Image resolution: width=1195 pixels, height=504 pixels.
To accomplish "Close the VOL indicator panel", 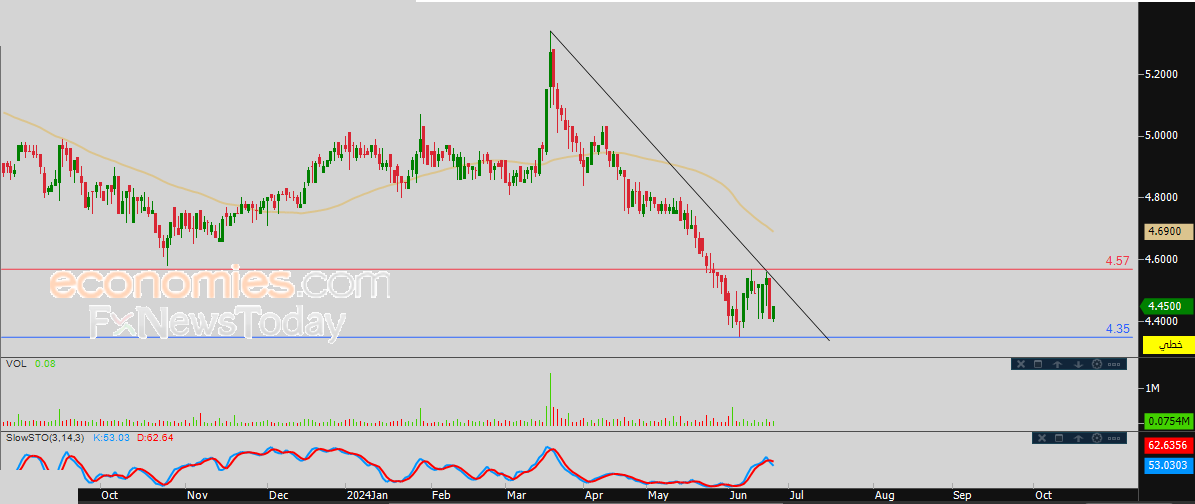I will 1021,364.
